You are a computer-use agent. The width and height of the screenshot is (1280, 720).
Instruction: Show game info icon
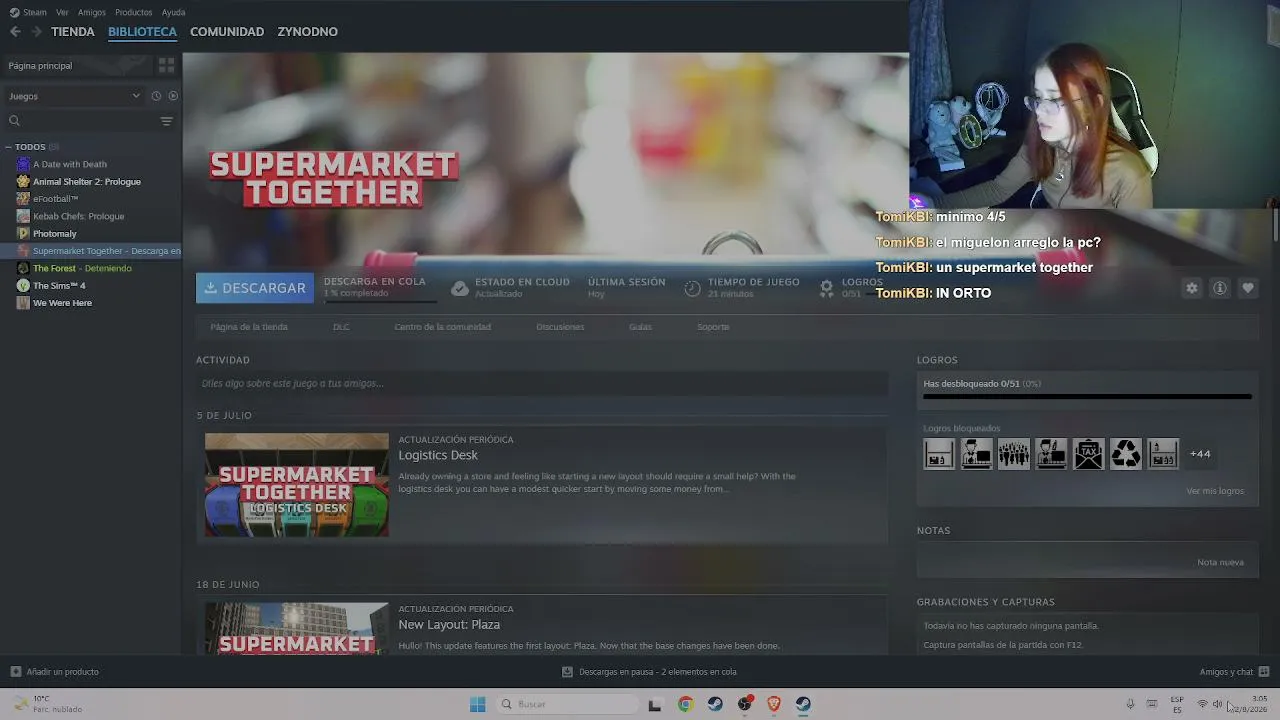click(x=1220, y=288)
